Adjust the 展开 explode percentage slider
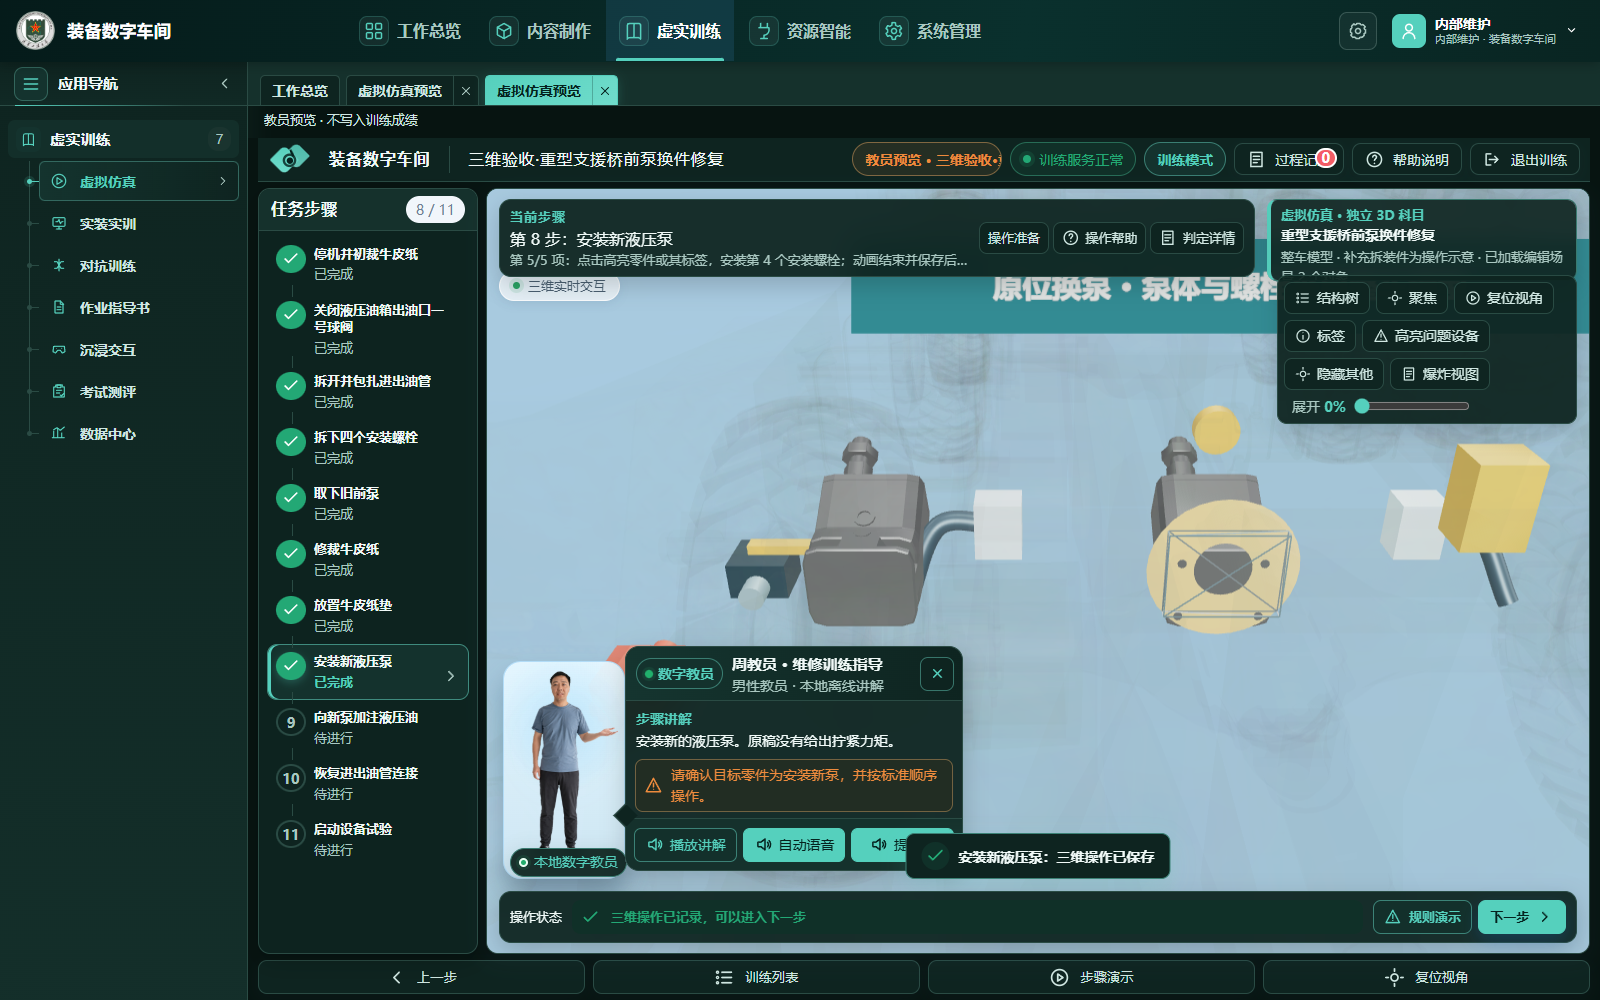 pyautogui.click(x=1414, y=406)
